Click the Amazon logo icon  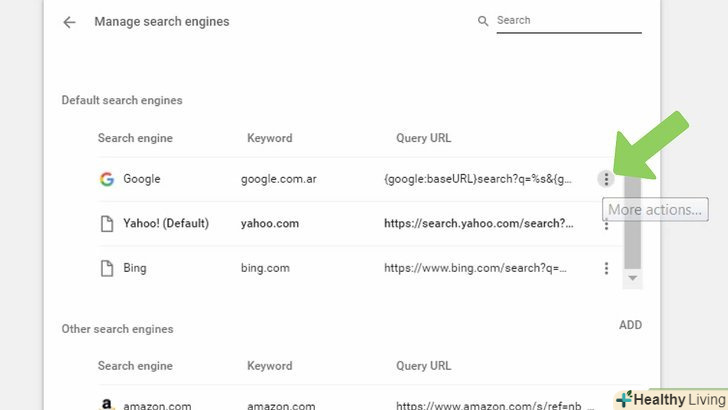point(106,405)
